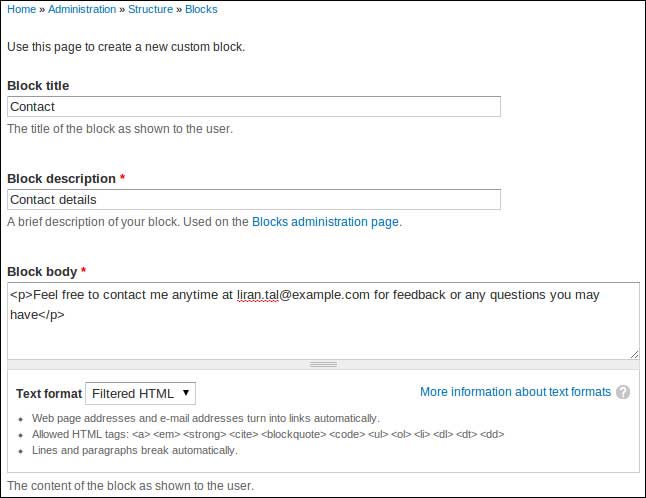Screen dimensions: 646x498
Task: Click the Block body label
Action: (42, 272)
